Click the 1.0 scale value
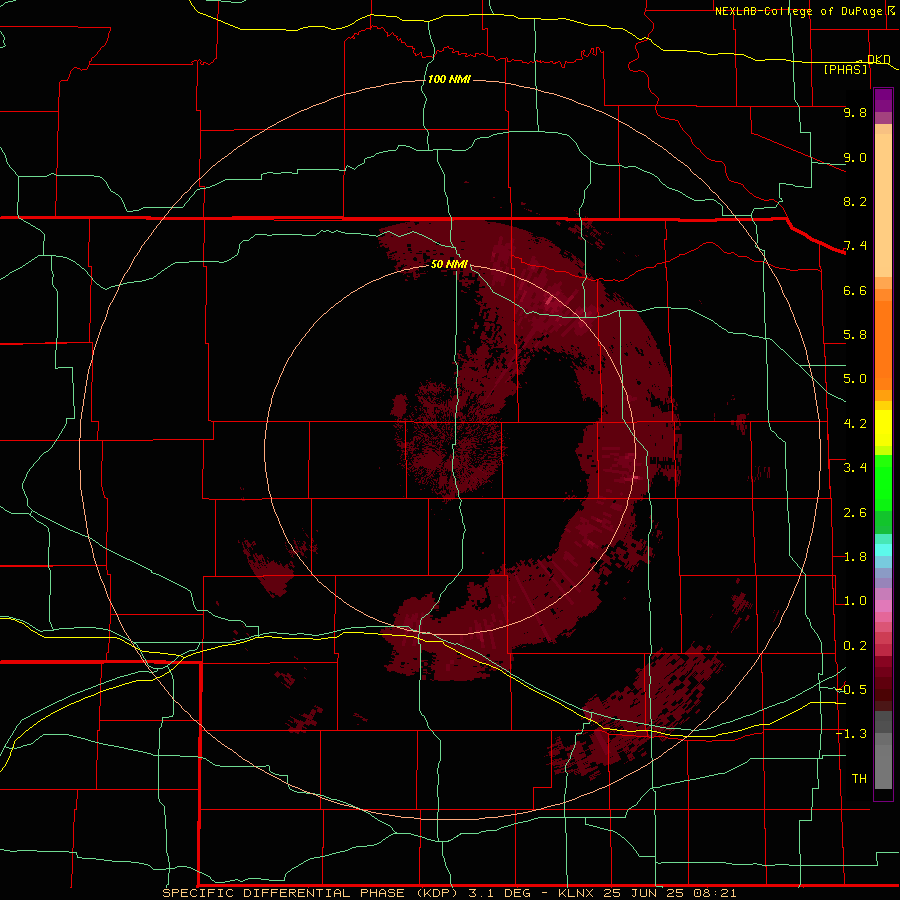Screen dimensions: 900x900 click(x=855, y=601)
